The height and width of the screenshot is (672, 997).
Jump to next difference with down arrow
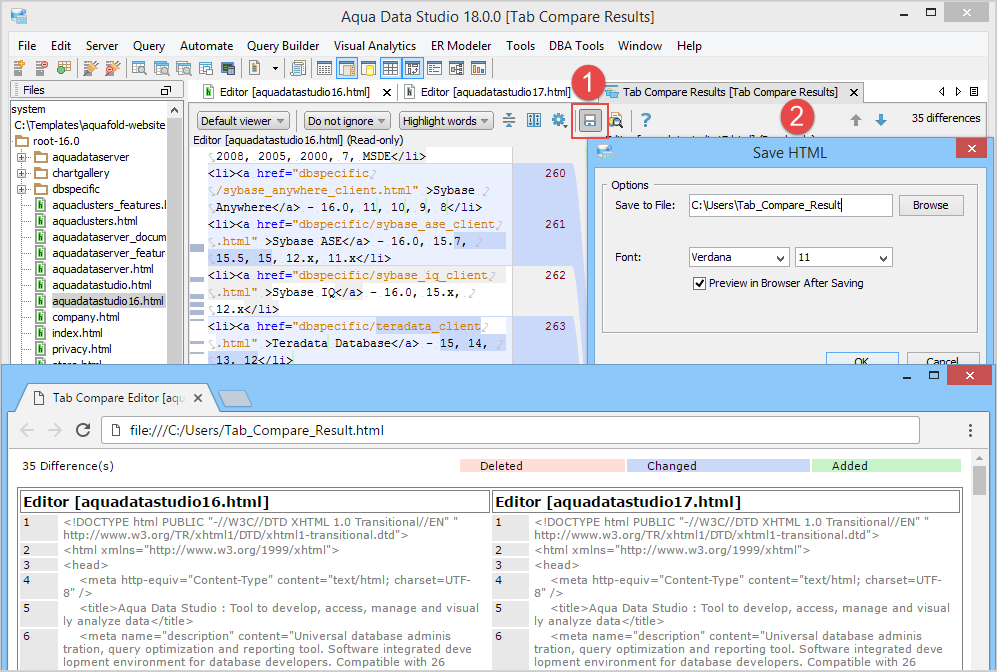881,120
